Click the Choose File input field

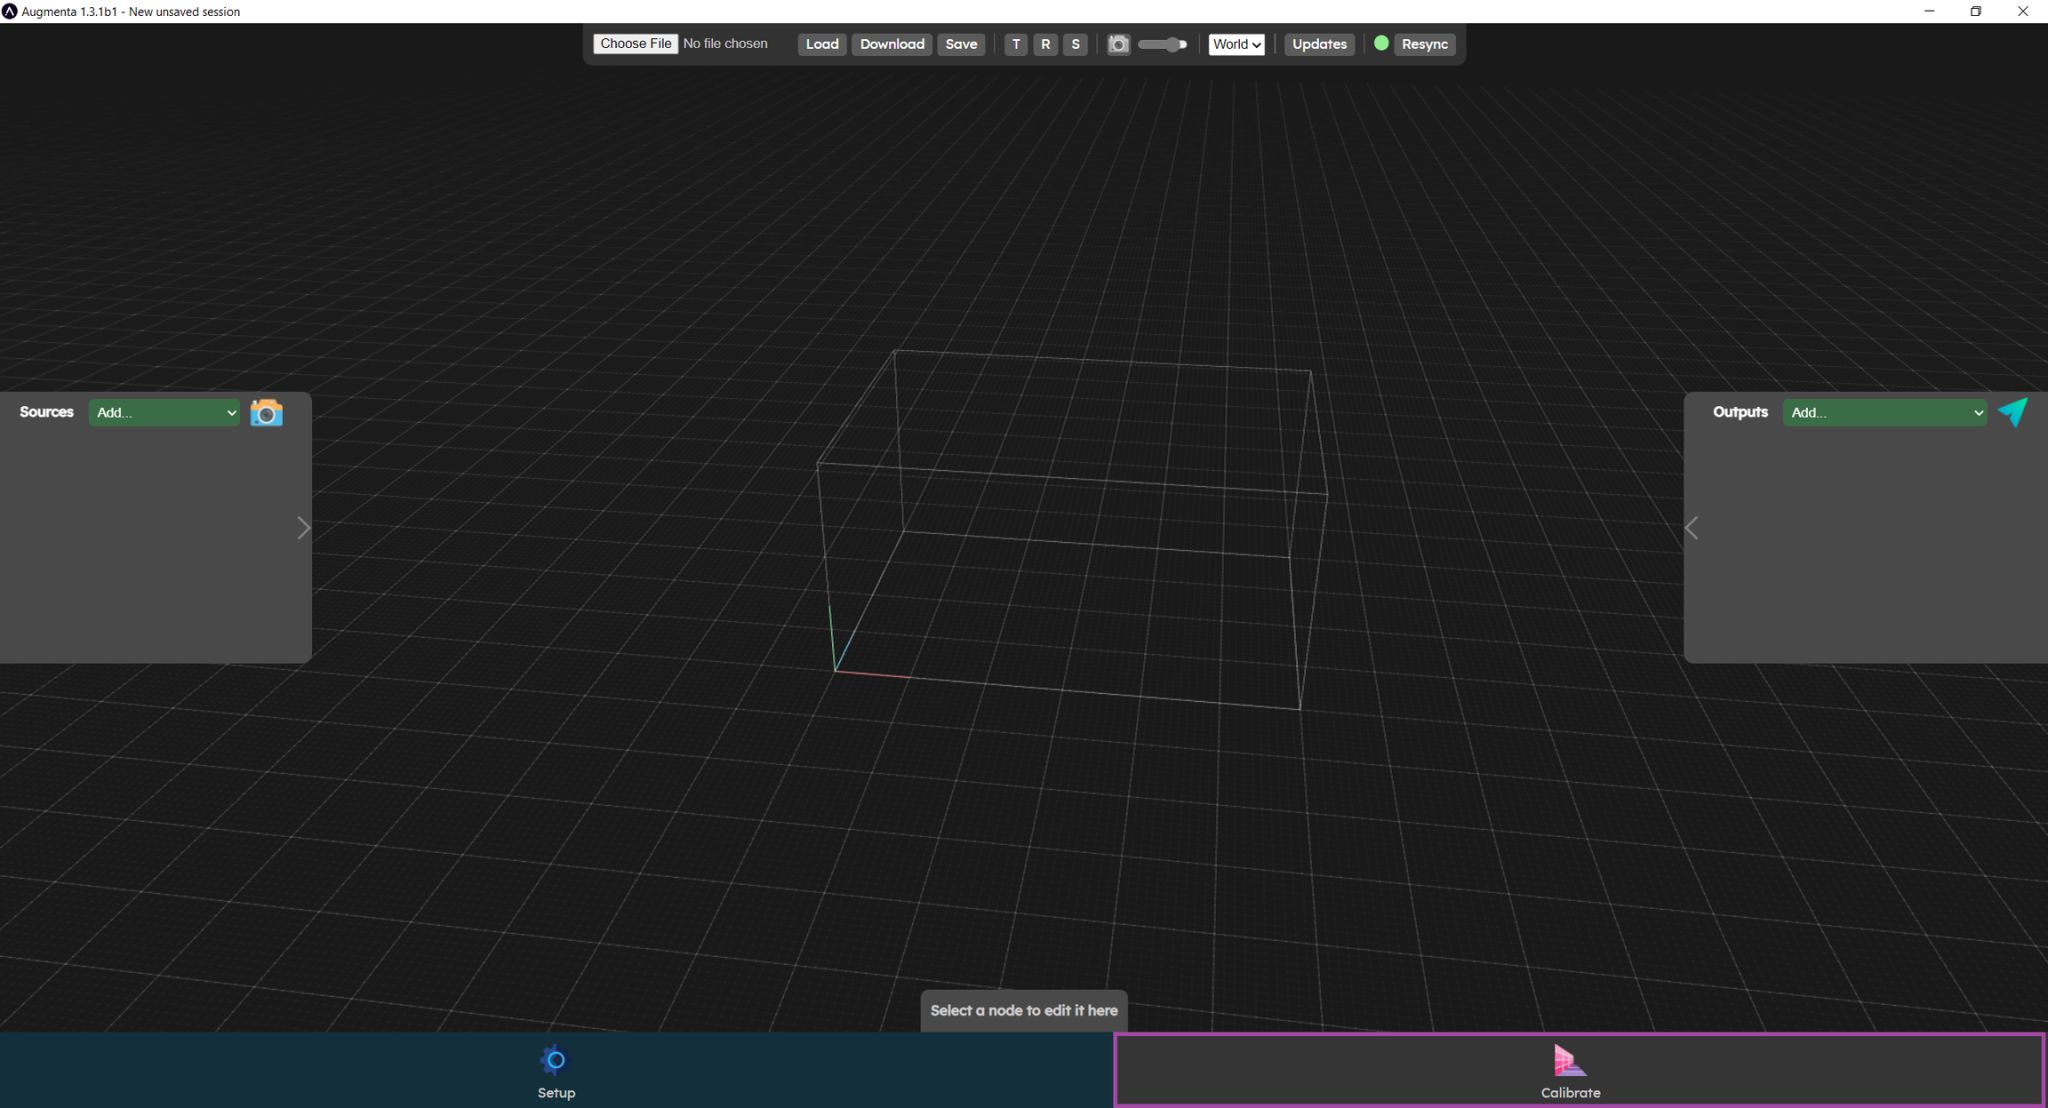635,43
